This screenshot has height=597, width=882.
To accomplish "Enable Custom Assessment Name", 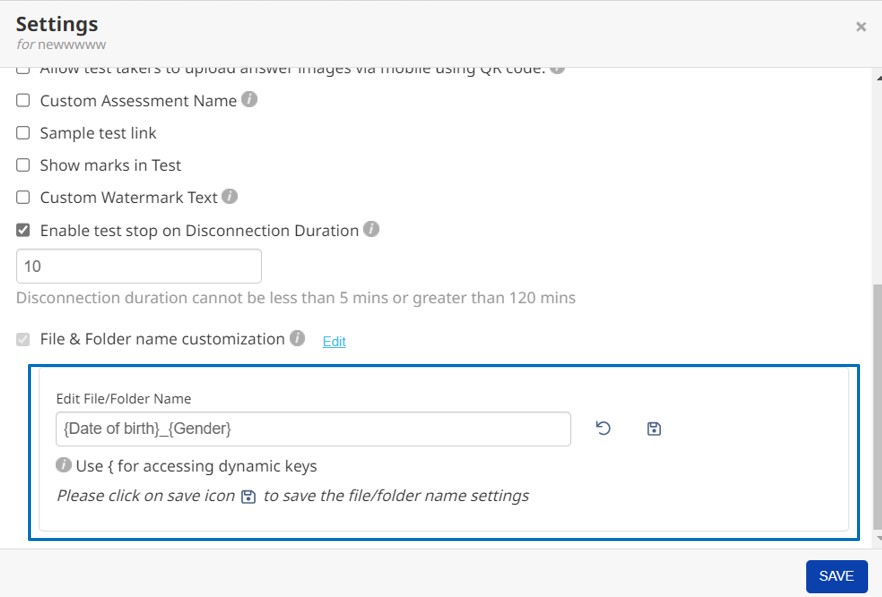I will coord(21,100).
